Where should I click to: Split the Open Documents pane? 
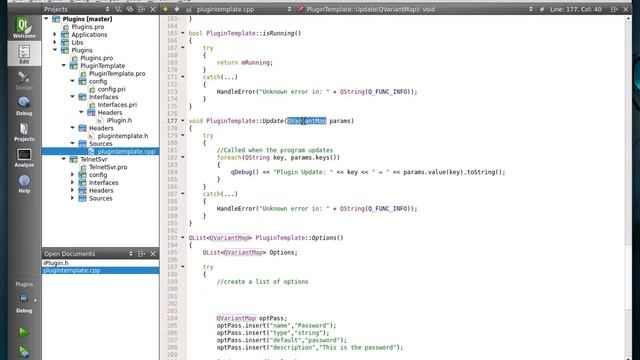(x=141, y=253)
